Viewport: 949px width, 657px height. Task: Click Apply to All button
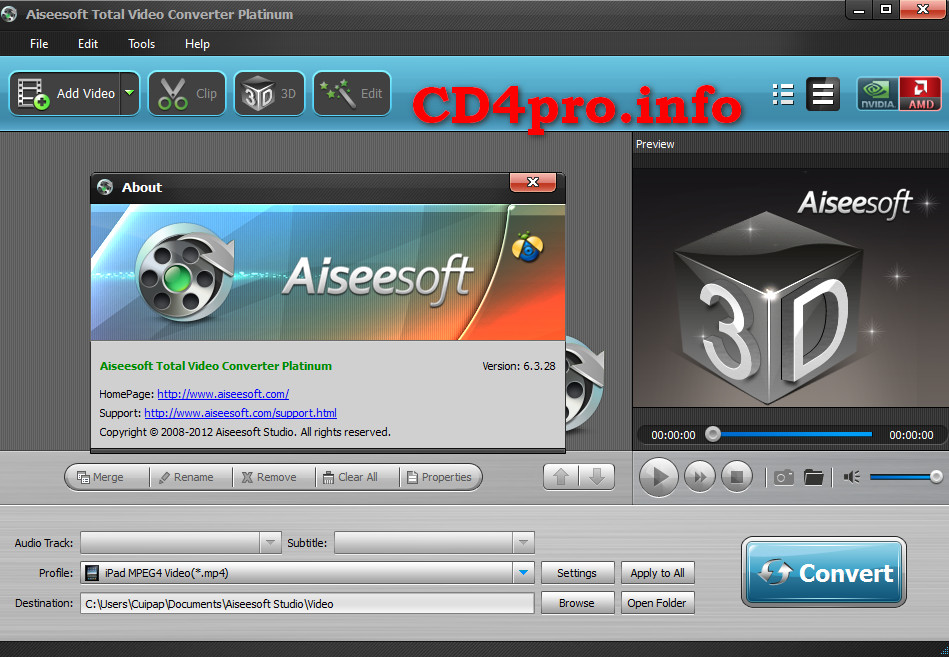657,573
